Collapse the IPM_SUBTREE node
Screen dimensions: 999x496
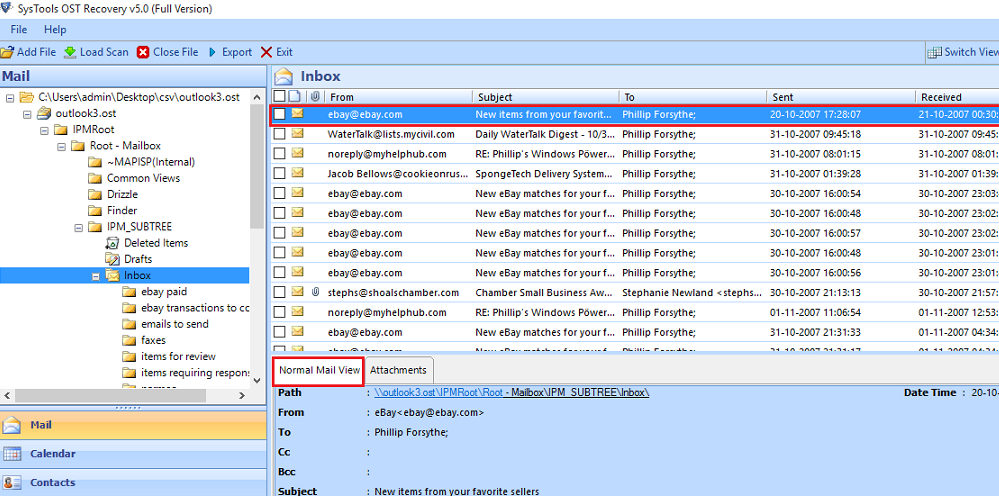(78, 227)
